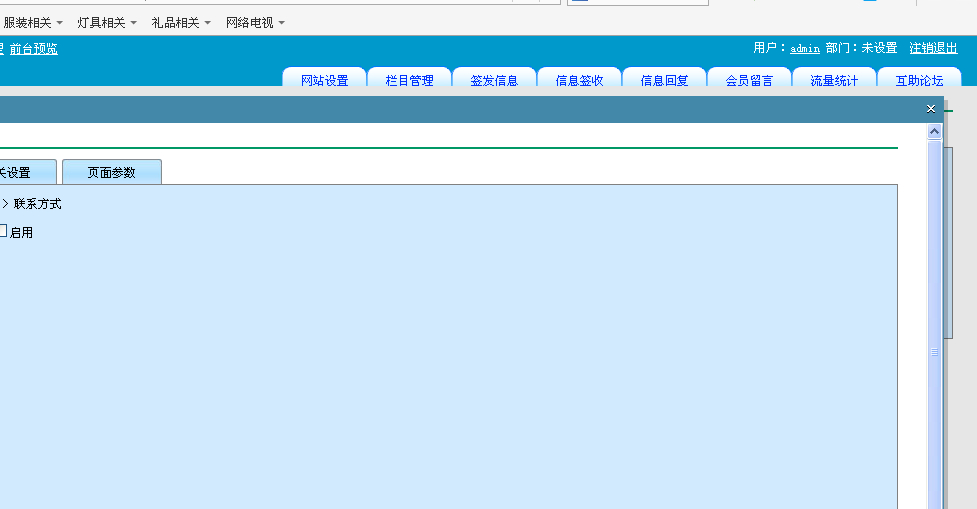Screen dimensions: 977x509
Task: Open the 灯具相关 dropdown menu
Action: [x=107, y=22]
